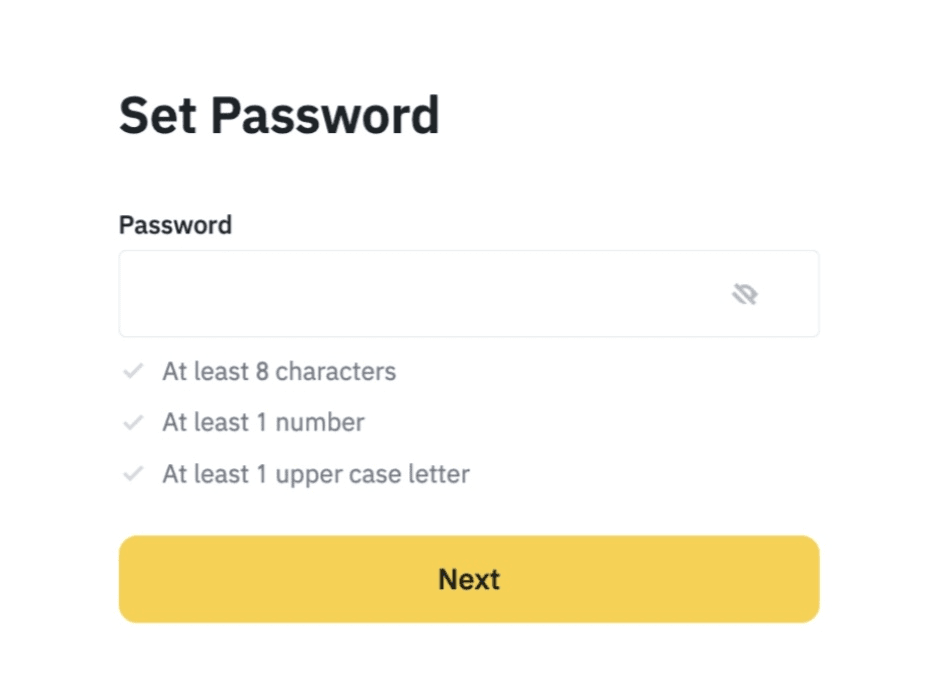Click the checkmark beside "At least 1 number"

click(x=133, y=423)
